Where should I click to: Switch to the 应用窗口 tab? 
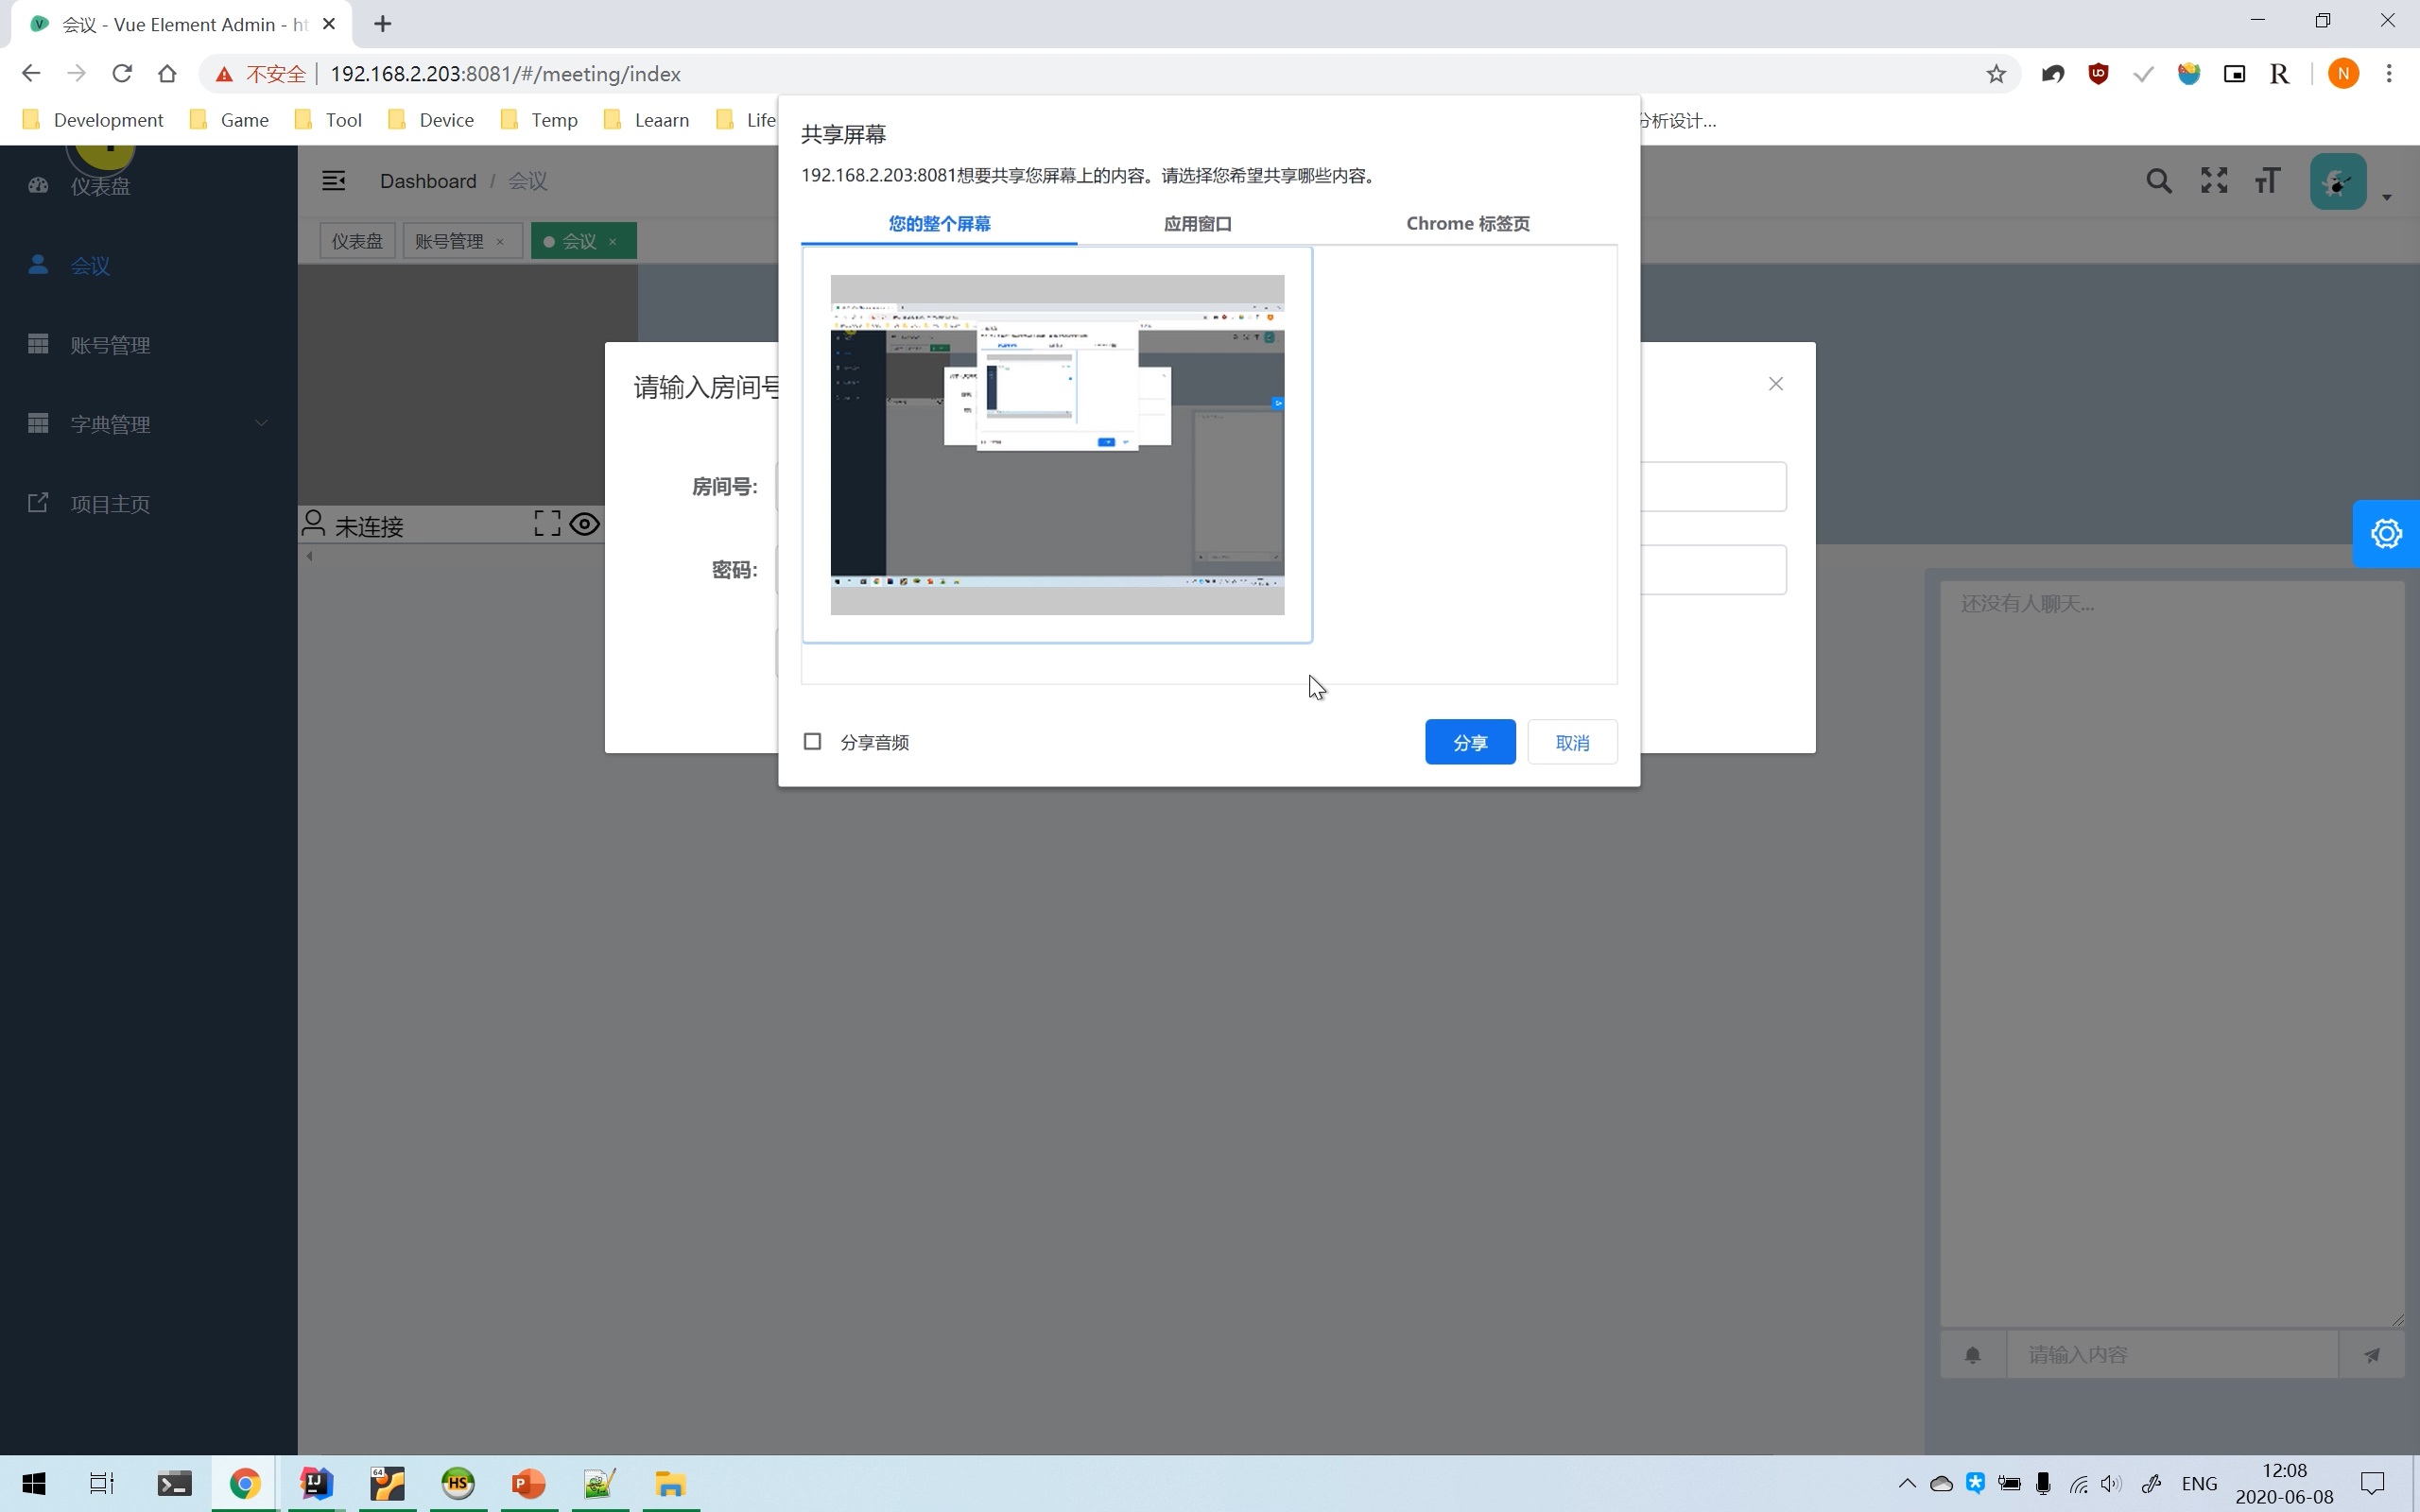[x=1197, y=224]
